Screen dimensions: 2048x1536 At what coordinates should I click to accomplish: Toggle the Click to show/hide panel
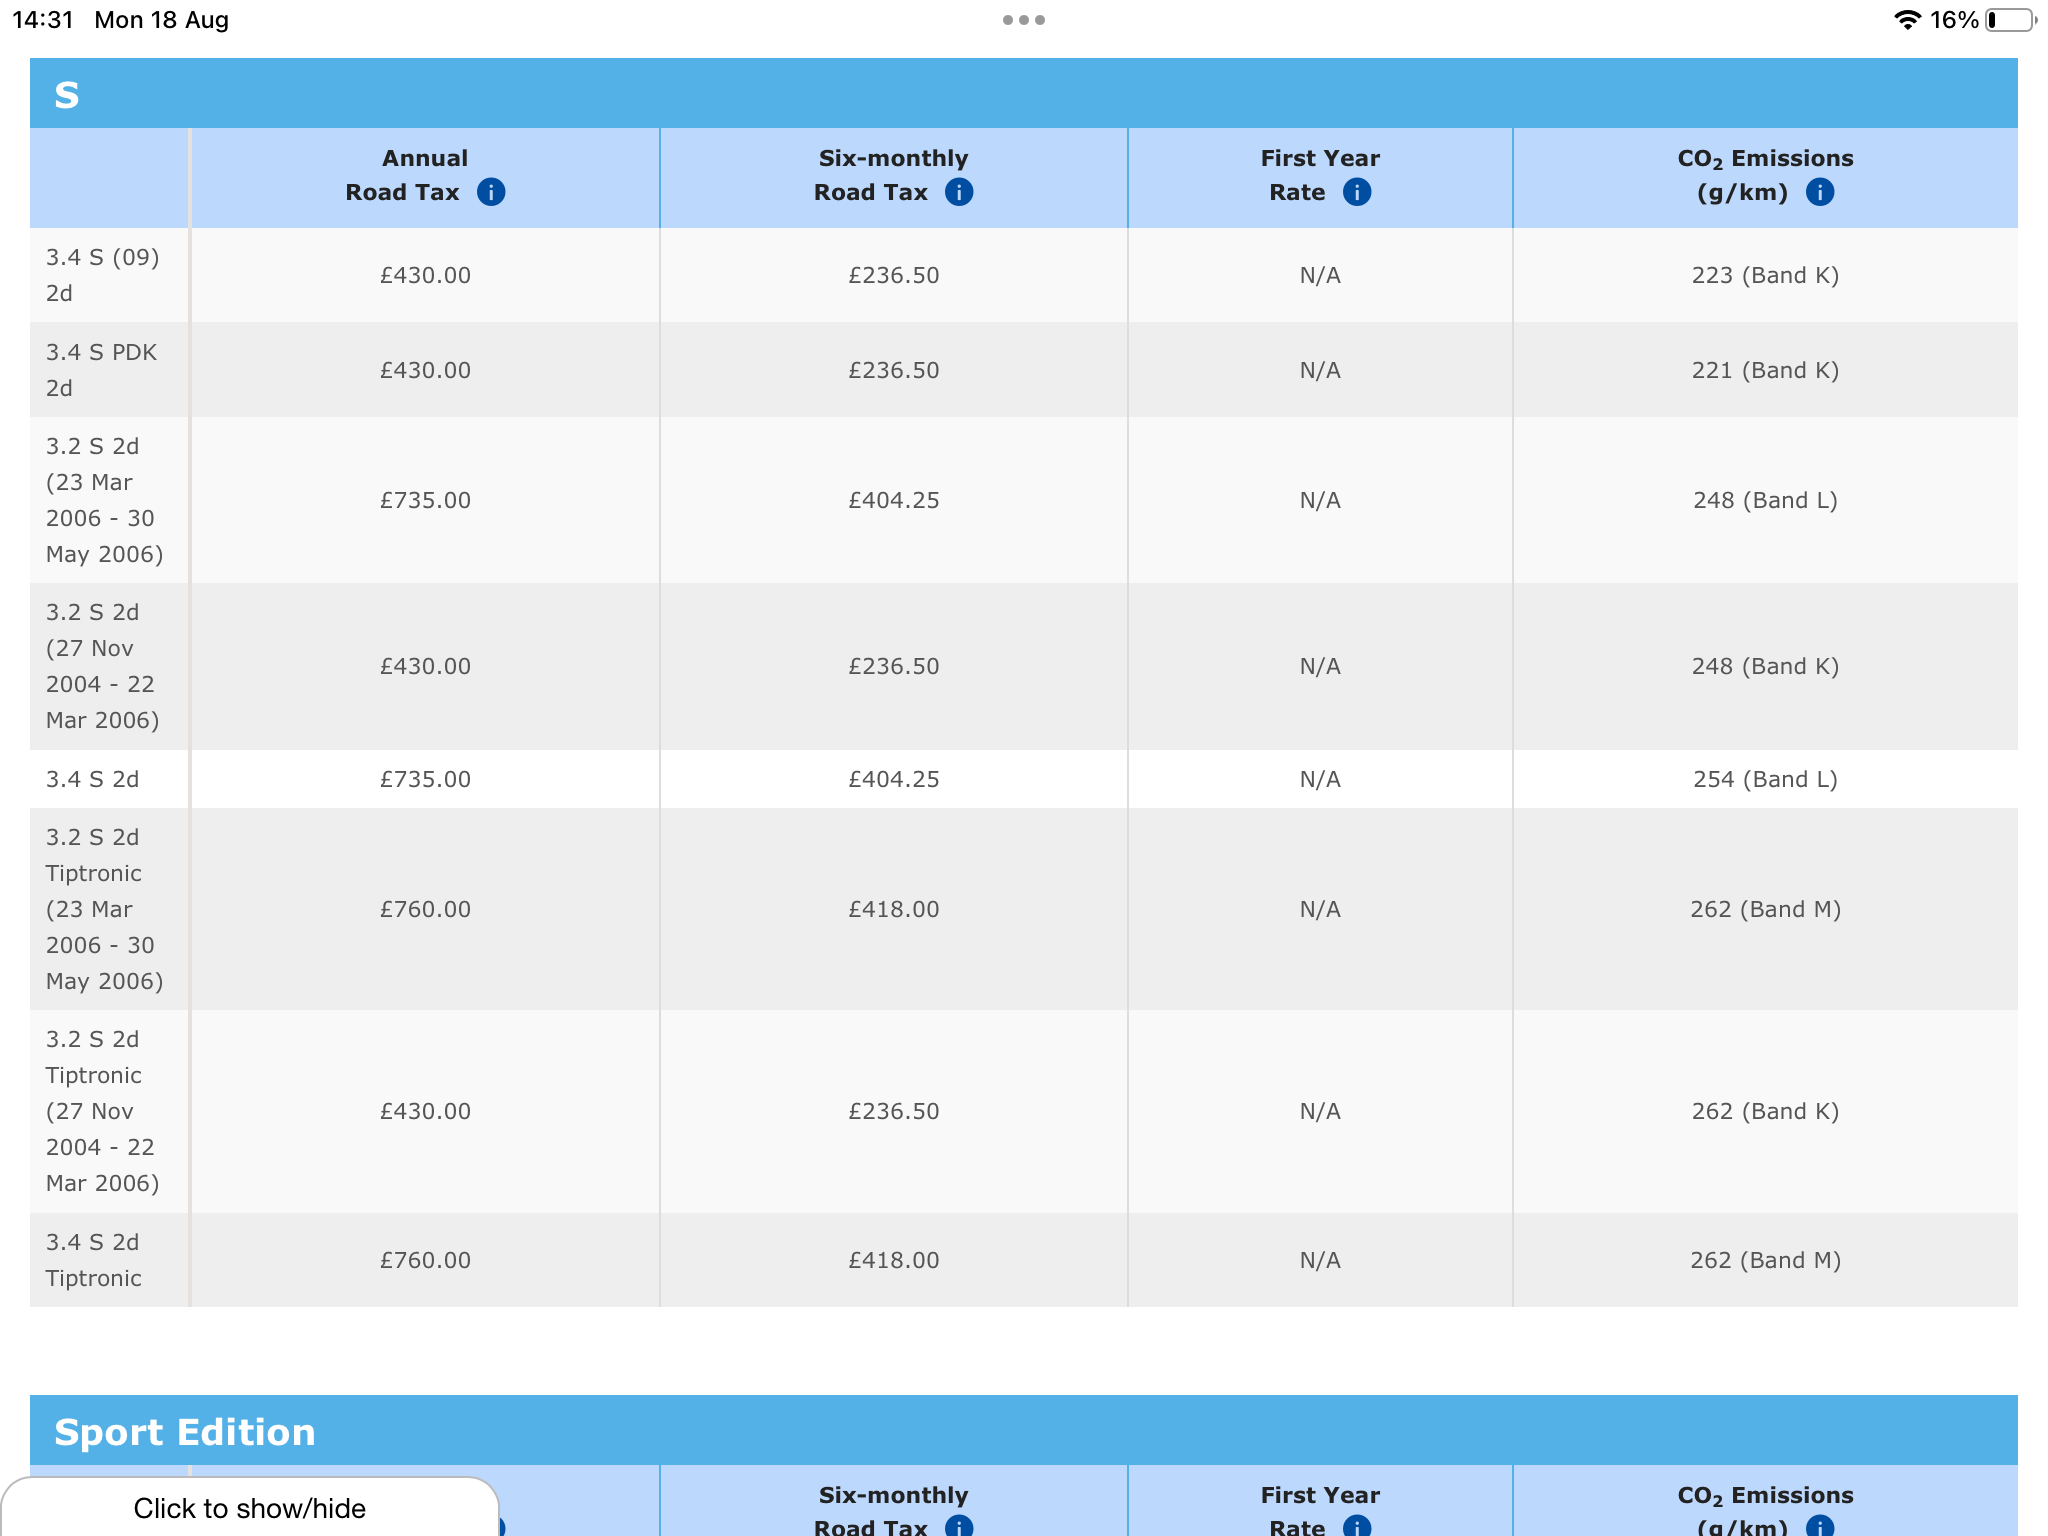[x=250, y=1508]
